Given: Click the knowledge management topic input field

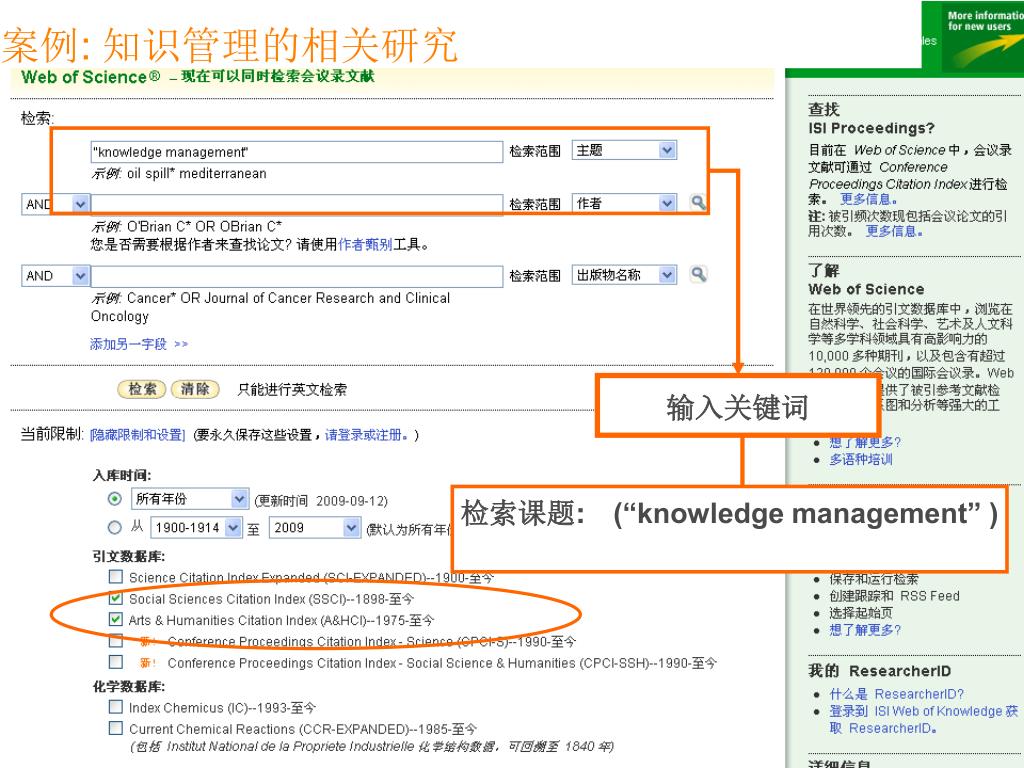Looking at the screenshot, I should pos(296,152).
